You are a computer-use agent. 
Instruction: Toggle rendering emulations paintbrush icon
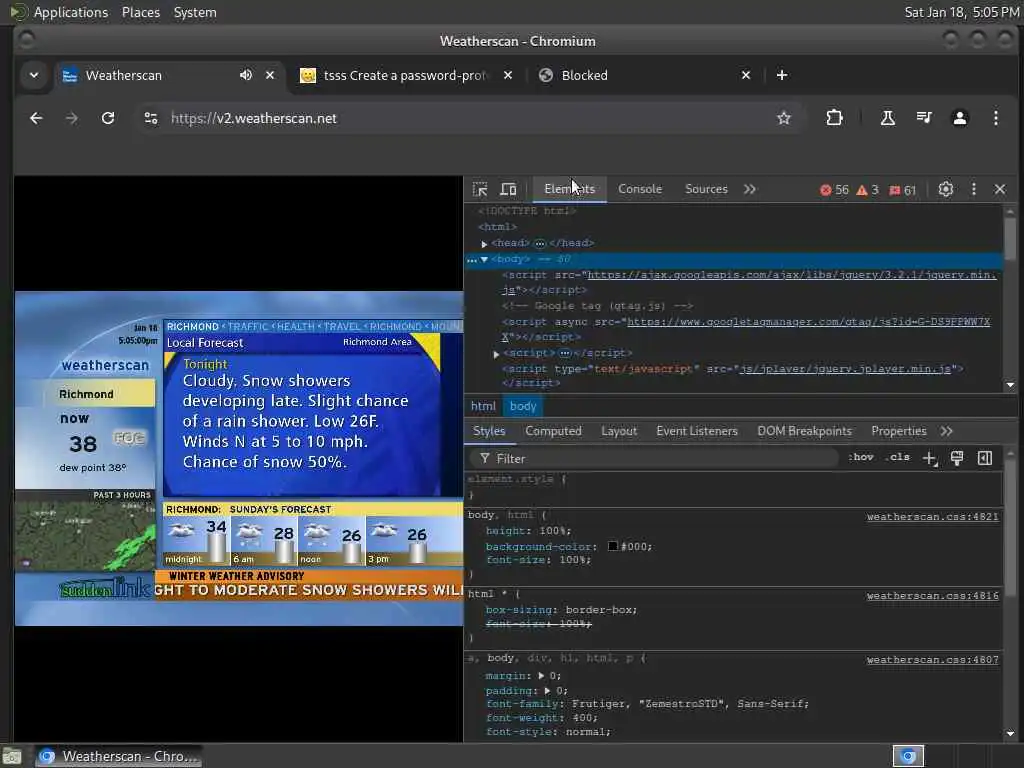pyautogui.click(x=957, y=458)
